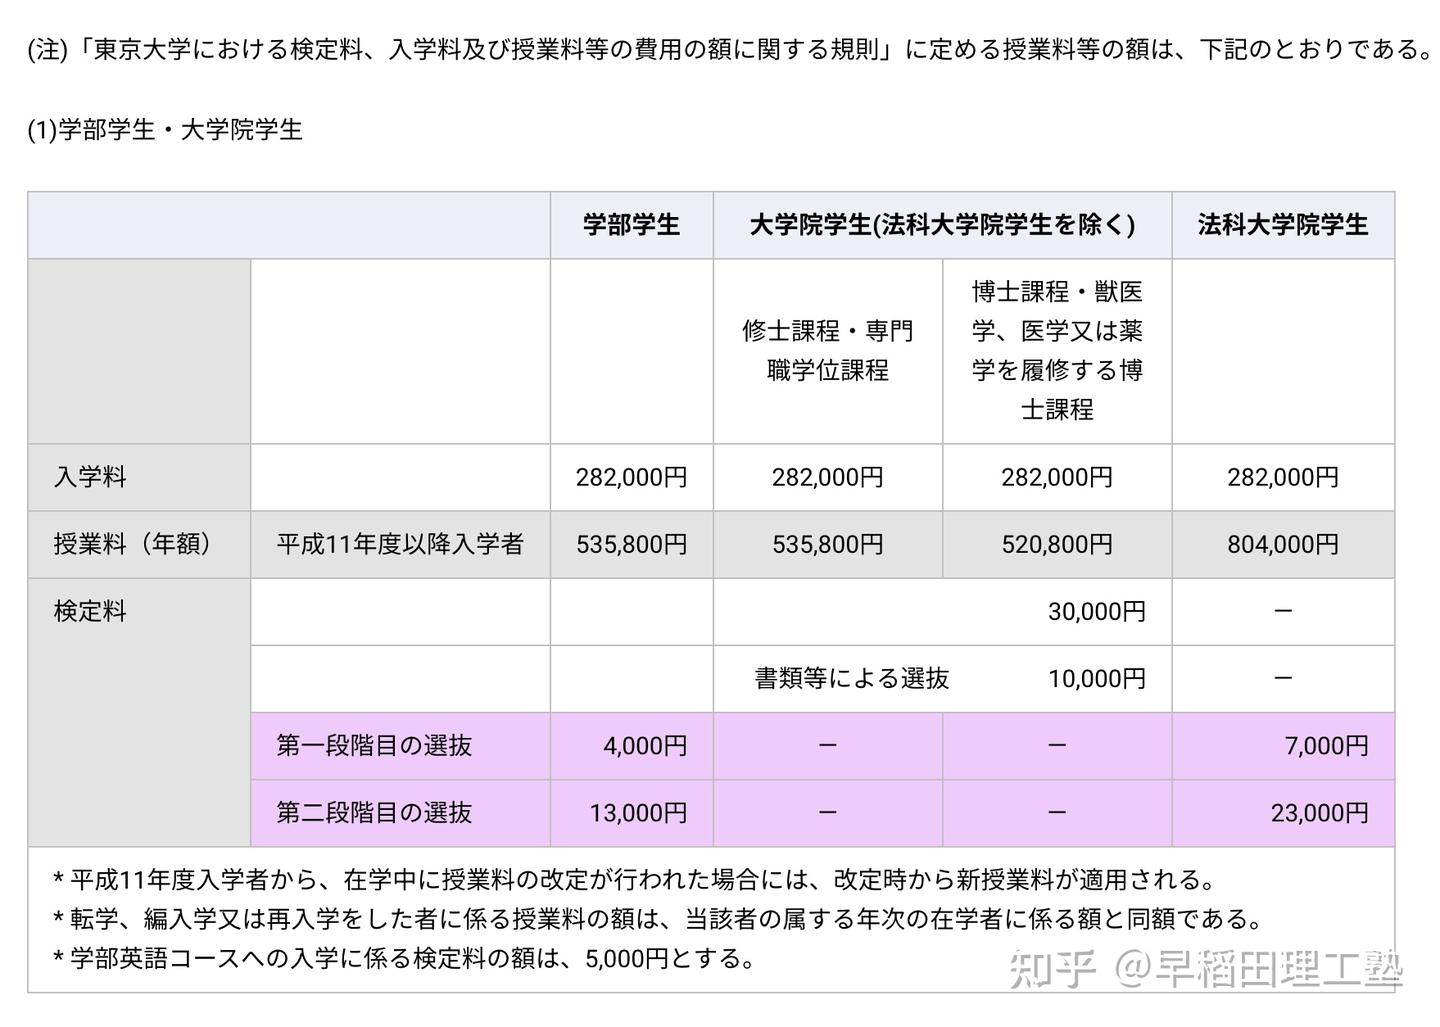Select the 520,800円 doctoral tuition cell
The height and width of the screenshot is (1027, 1440).
coord(1056,545)
